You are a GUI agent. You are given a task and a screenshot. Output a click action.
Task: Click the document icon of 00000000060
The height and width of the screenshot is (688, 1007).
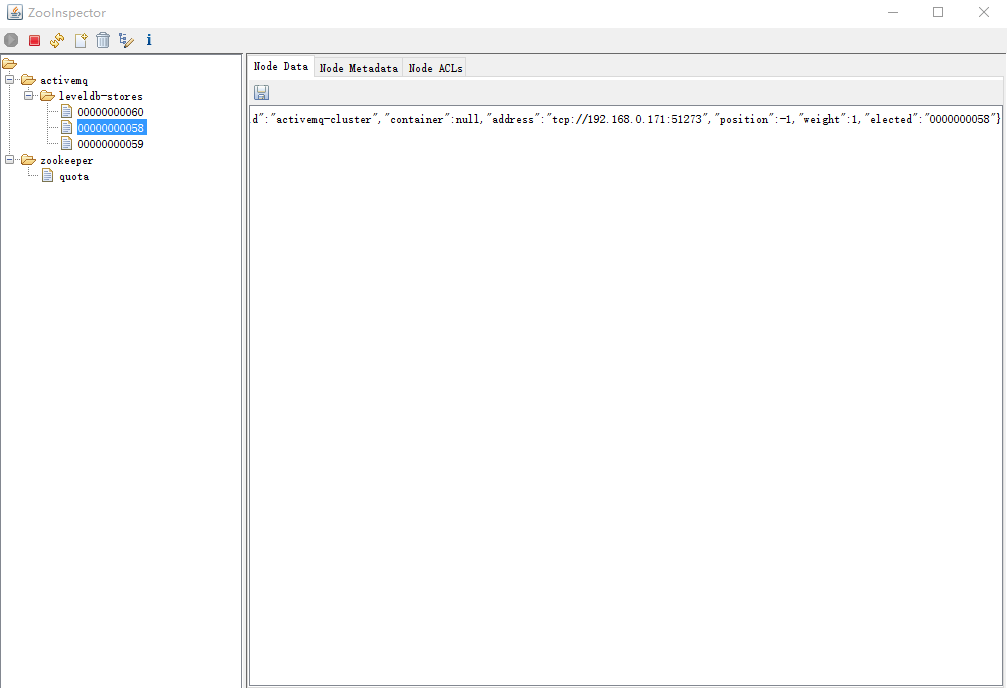66,111
